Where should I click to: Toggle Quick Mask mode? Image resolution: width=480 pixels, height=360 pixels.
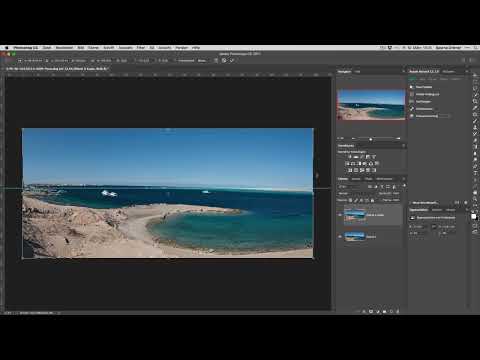click(x=475, y=226)
